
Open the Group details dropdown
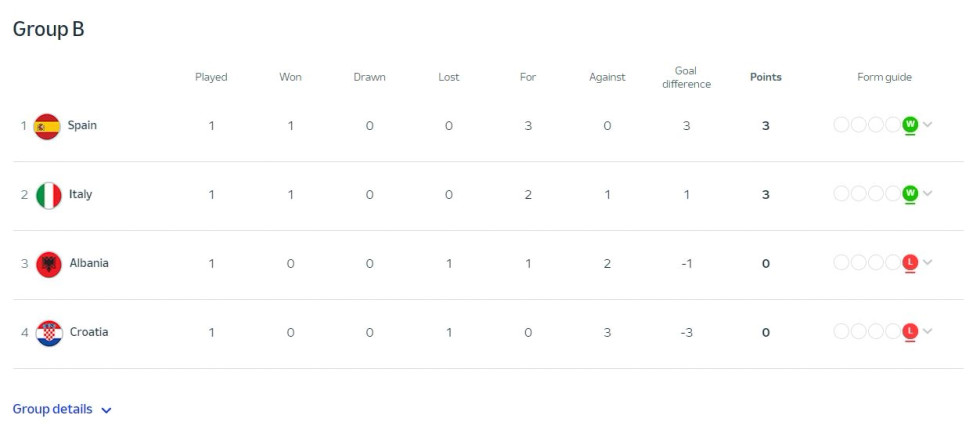point(62,410)
